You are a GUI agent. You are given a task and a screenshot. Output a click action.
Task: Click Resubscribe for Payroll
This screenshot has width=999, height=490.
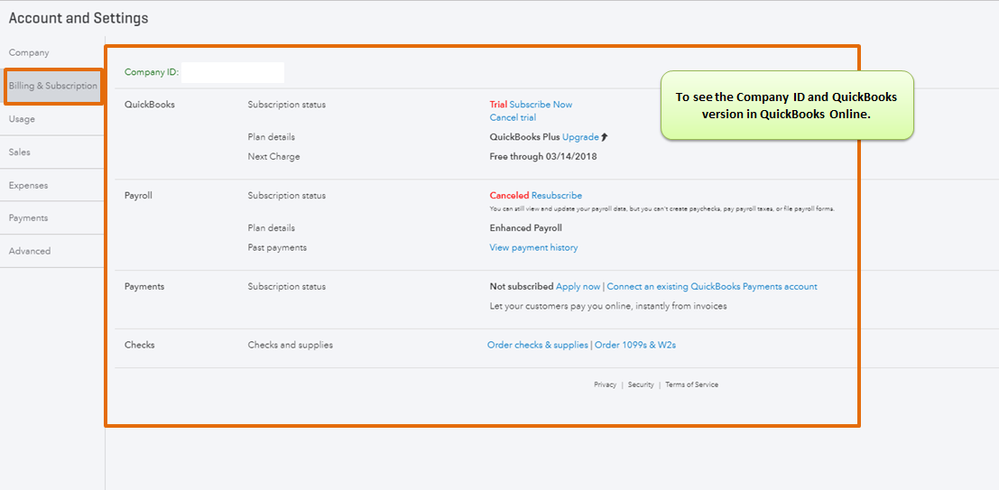coord(556,196)
